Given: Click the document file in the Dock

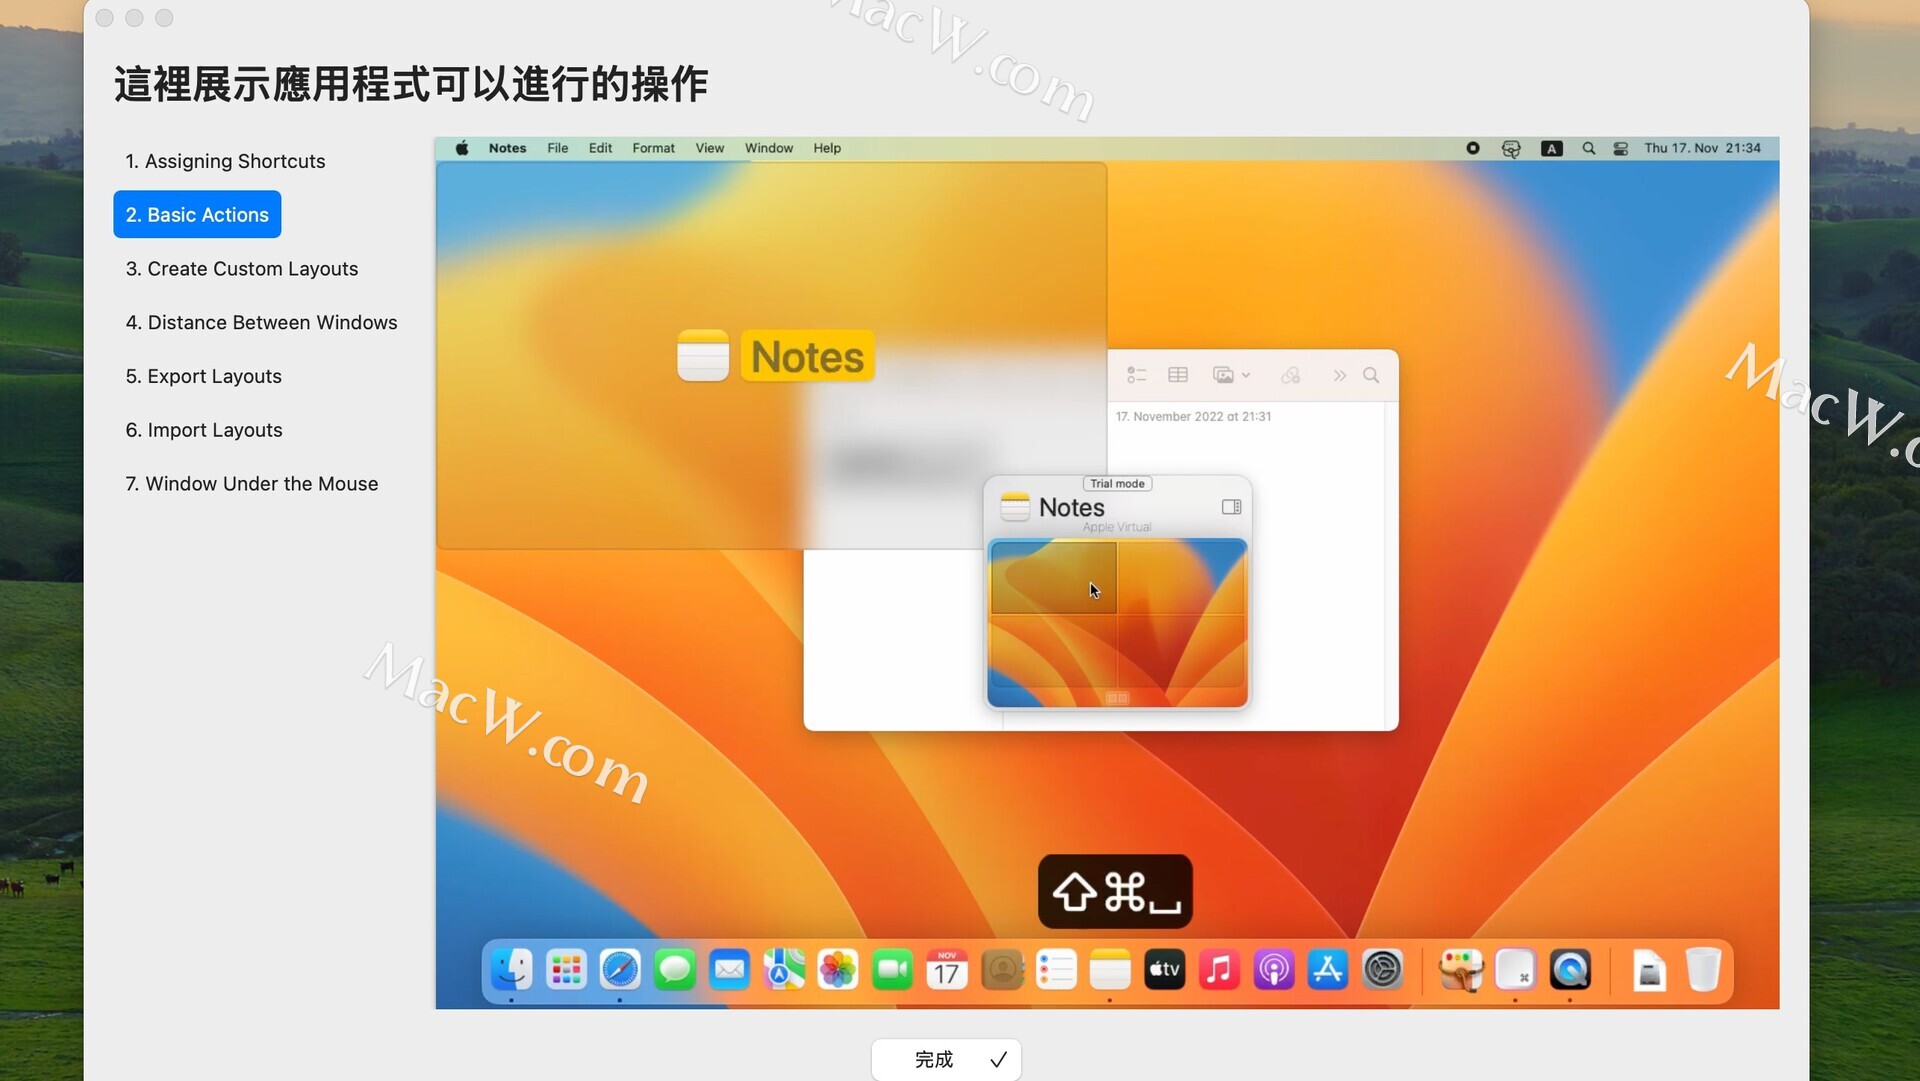Looking at the screenshot, I should (x=1649, y=970).
